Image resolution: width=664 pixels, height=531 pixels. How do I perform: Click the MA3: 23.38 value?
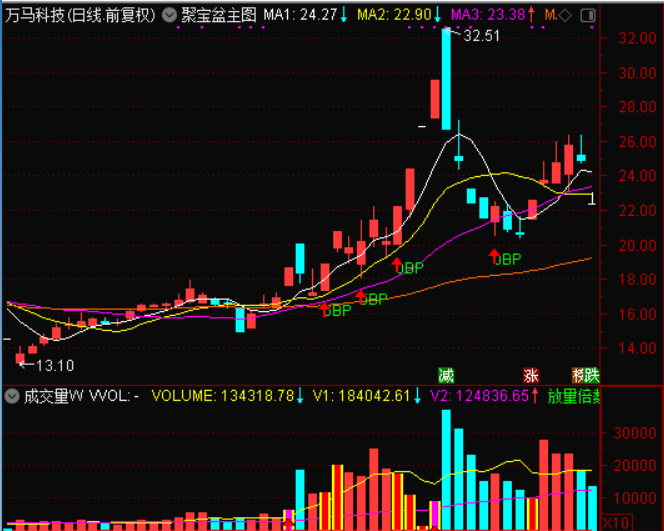click(x=488, y=16)
